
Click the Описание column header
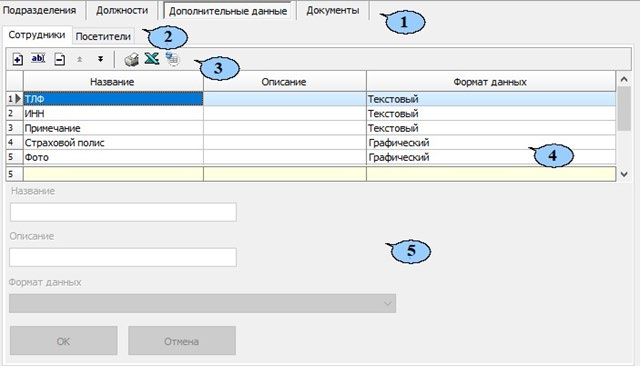click(x=285, y=82)
